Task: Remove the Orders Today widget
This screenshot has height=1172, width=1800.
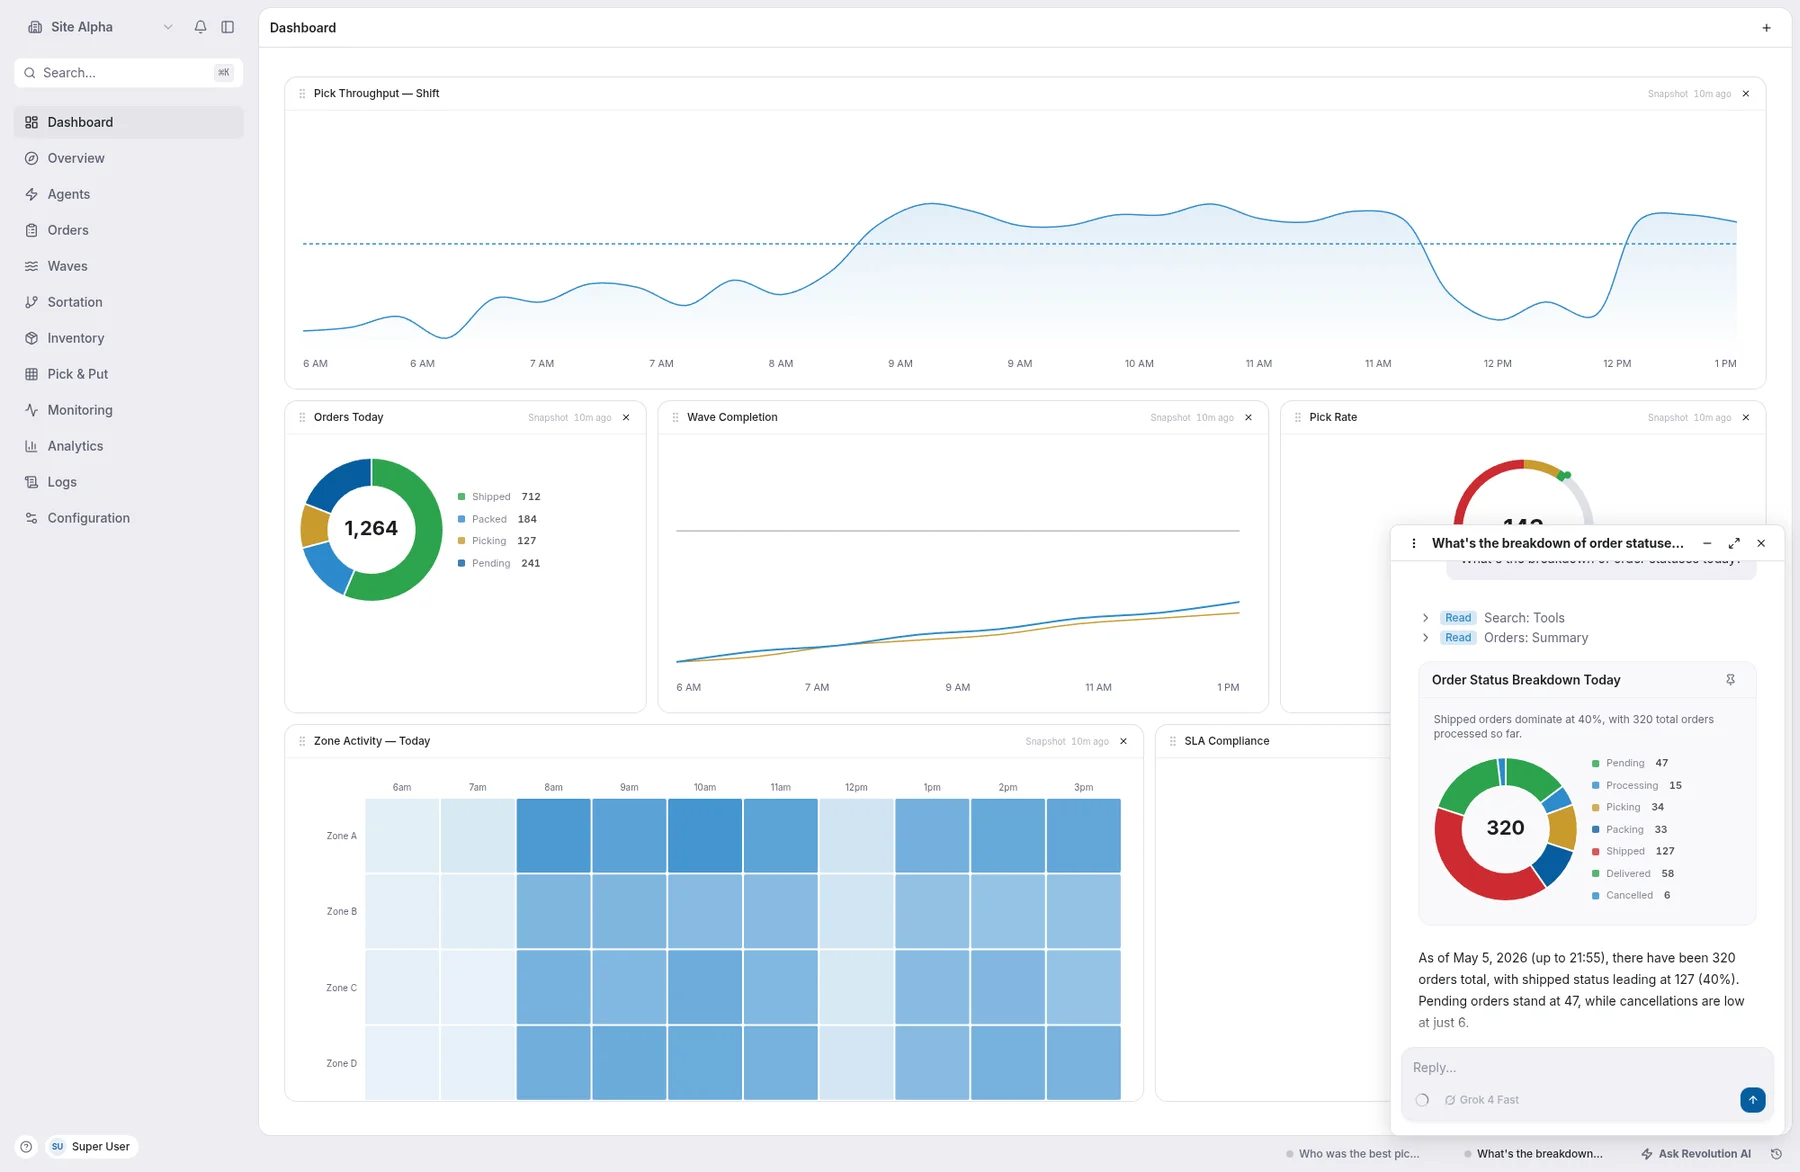Action: pyautogui.click(x=626, y=418)
